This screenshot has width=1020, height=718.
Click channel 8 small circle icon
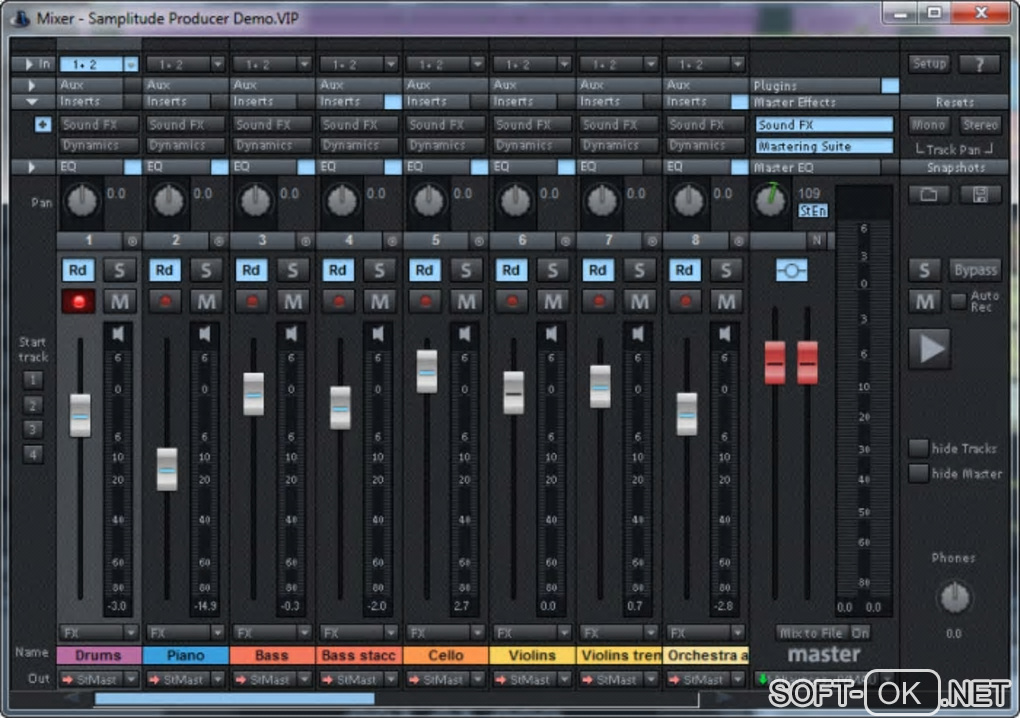(x=738, y=241)
